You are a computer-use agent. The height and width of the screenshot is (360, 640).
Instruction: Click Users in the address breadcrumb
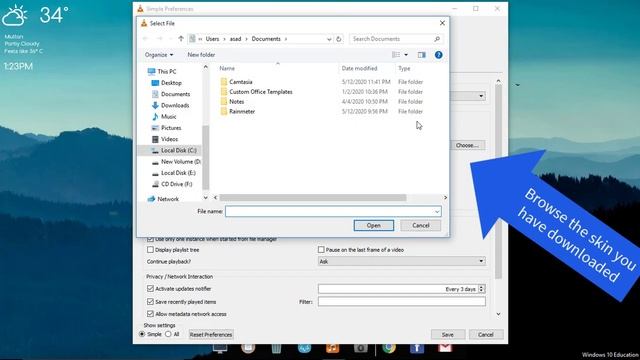click(x=212, y=39)
